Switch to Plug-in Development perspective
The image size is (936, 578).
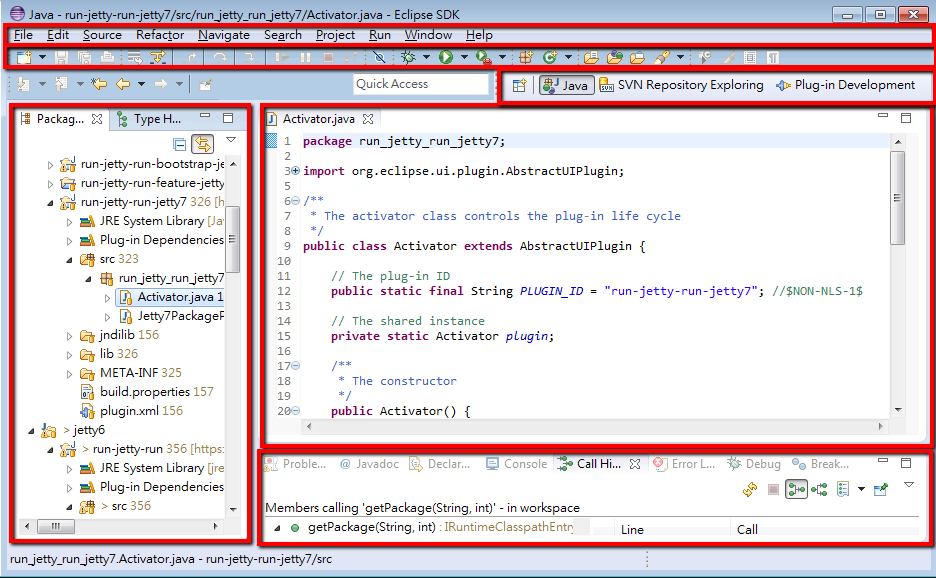click(x=845, y=85)
